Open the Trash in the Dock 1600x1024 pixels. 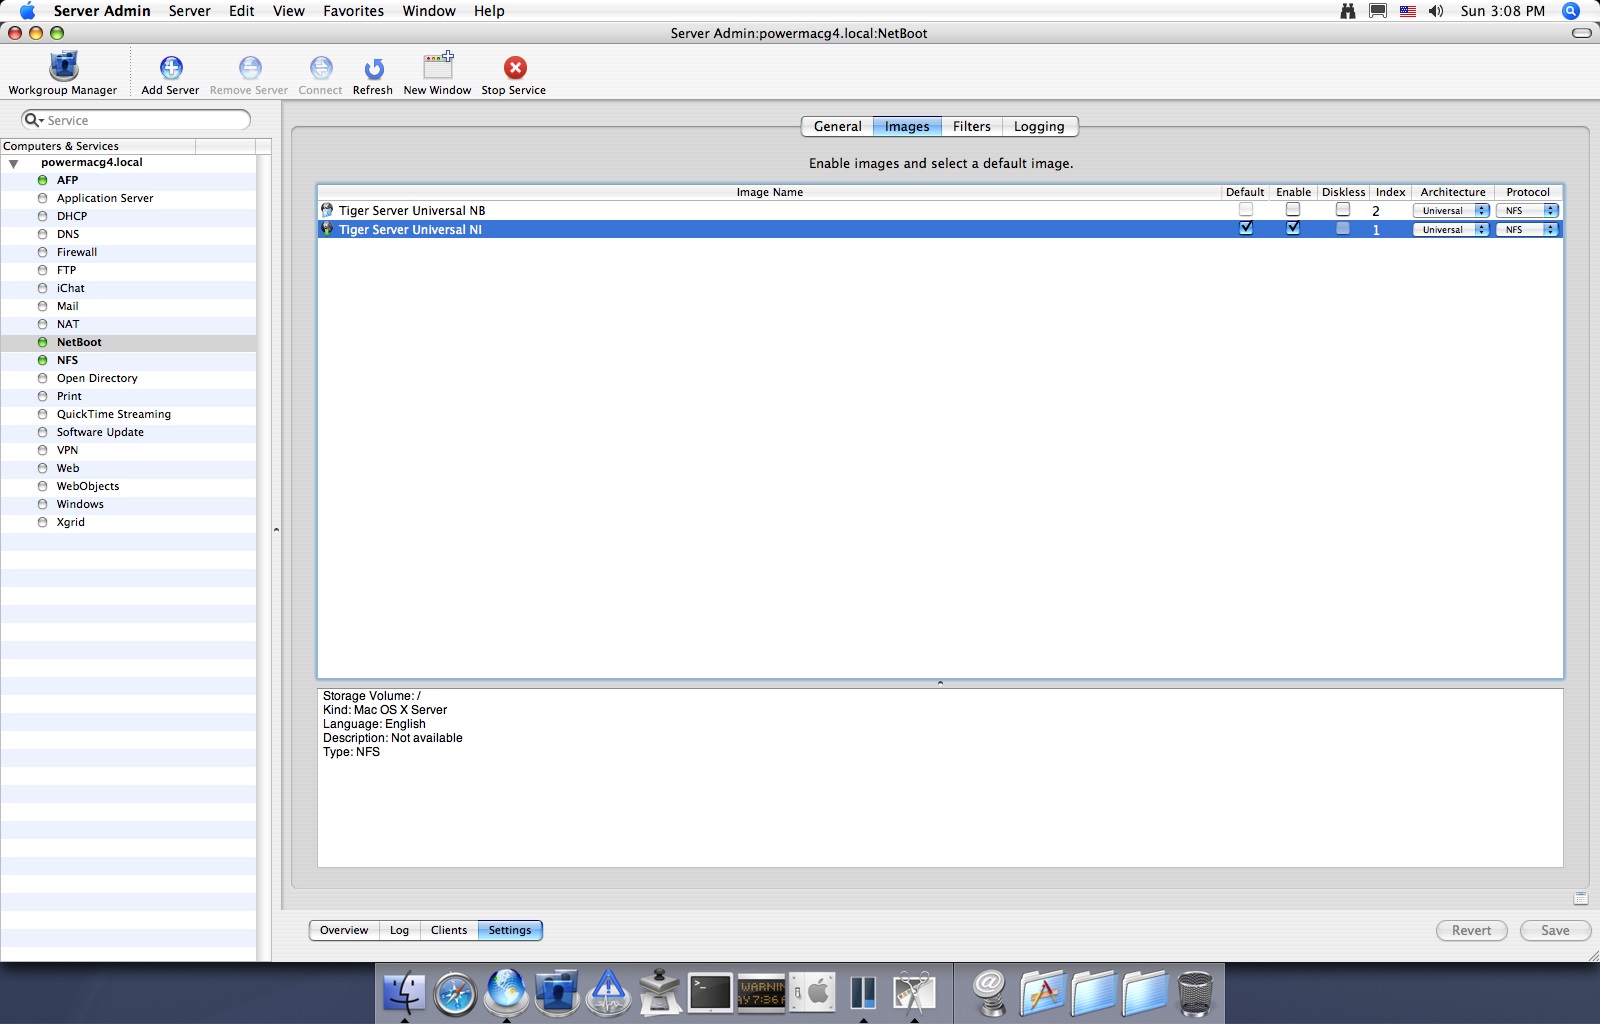point(1195,993)
